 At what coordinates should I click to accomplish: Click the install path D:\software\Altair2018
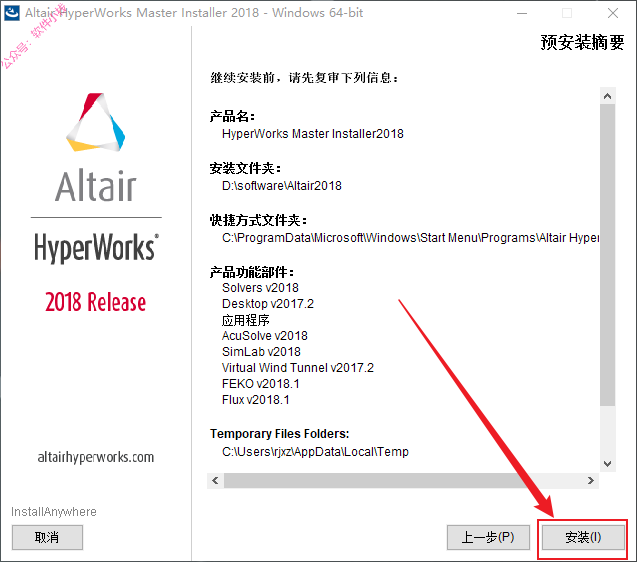(282, 186)
